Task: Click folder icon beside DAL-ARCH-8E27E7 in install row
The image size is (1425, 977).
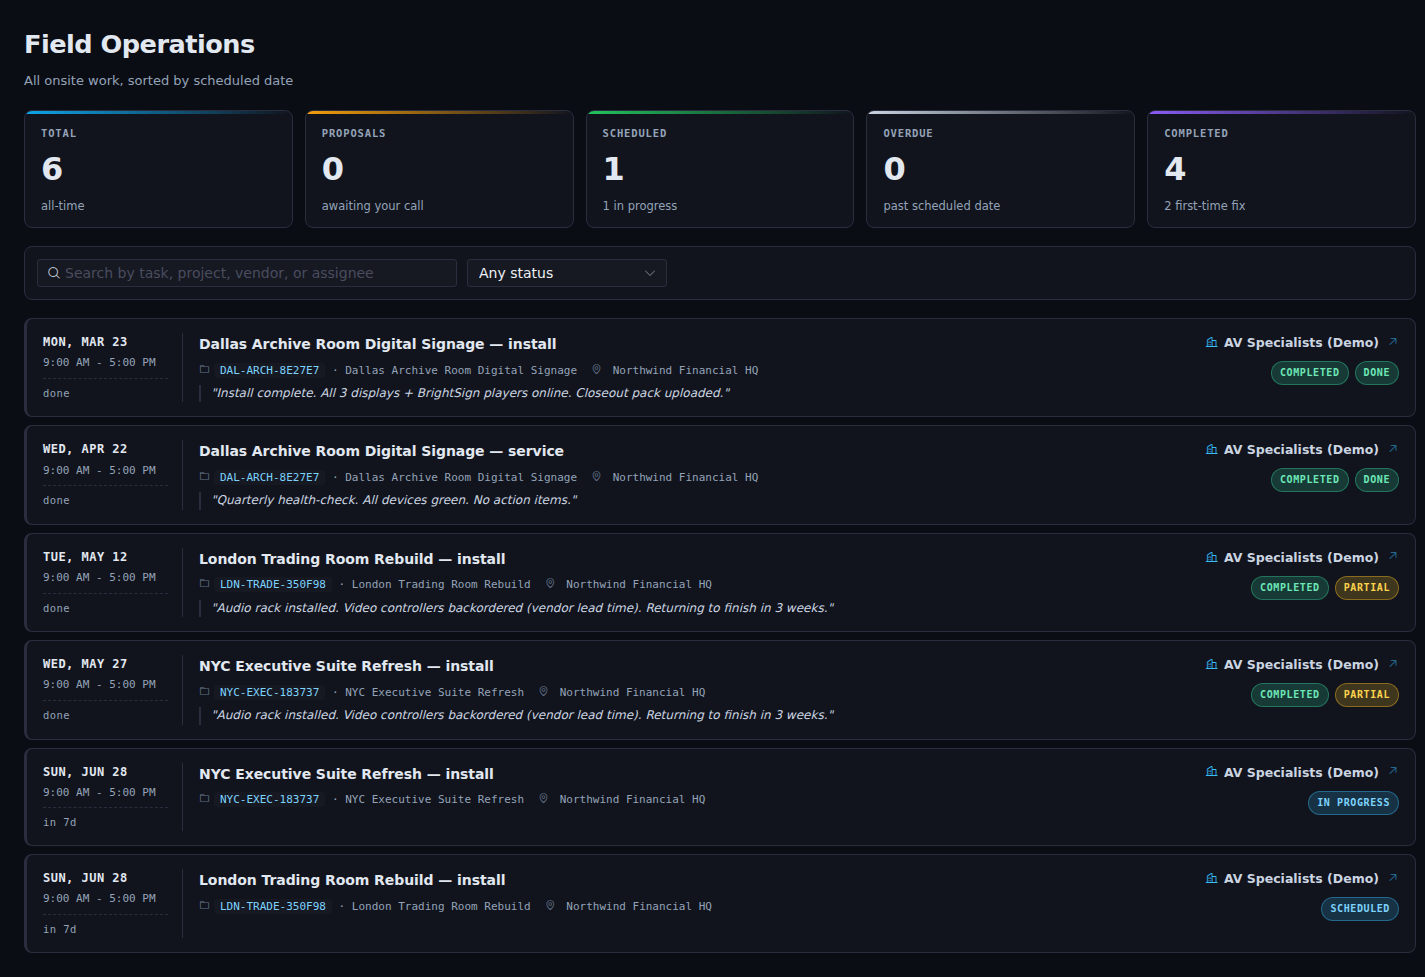Action: click(x=205, y=369)
